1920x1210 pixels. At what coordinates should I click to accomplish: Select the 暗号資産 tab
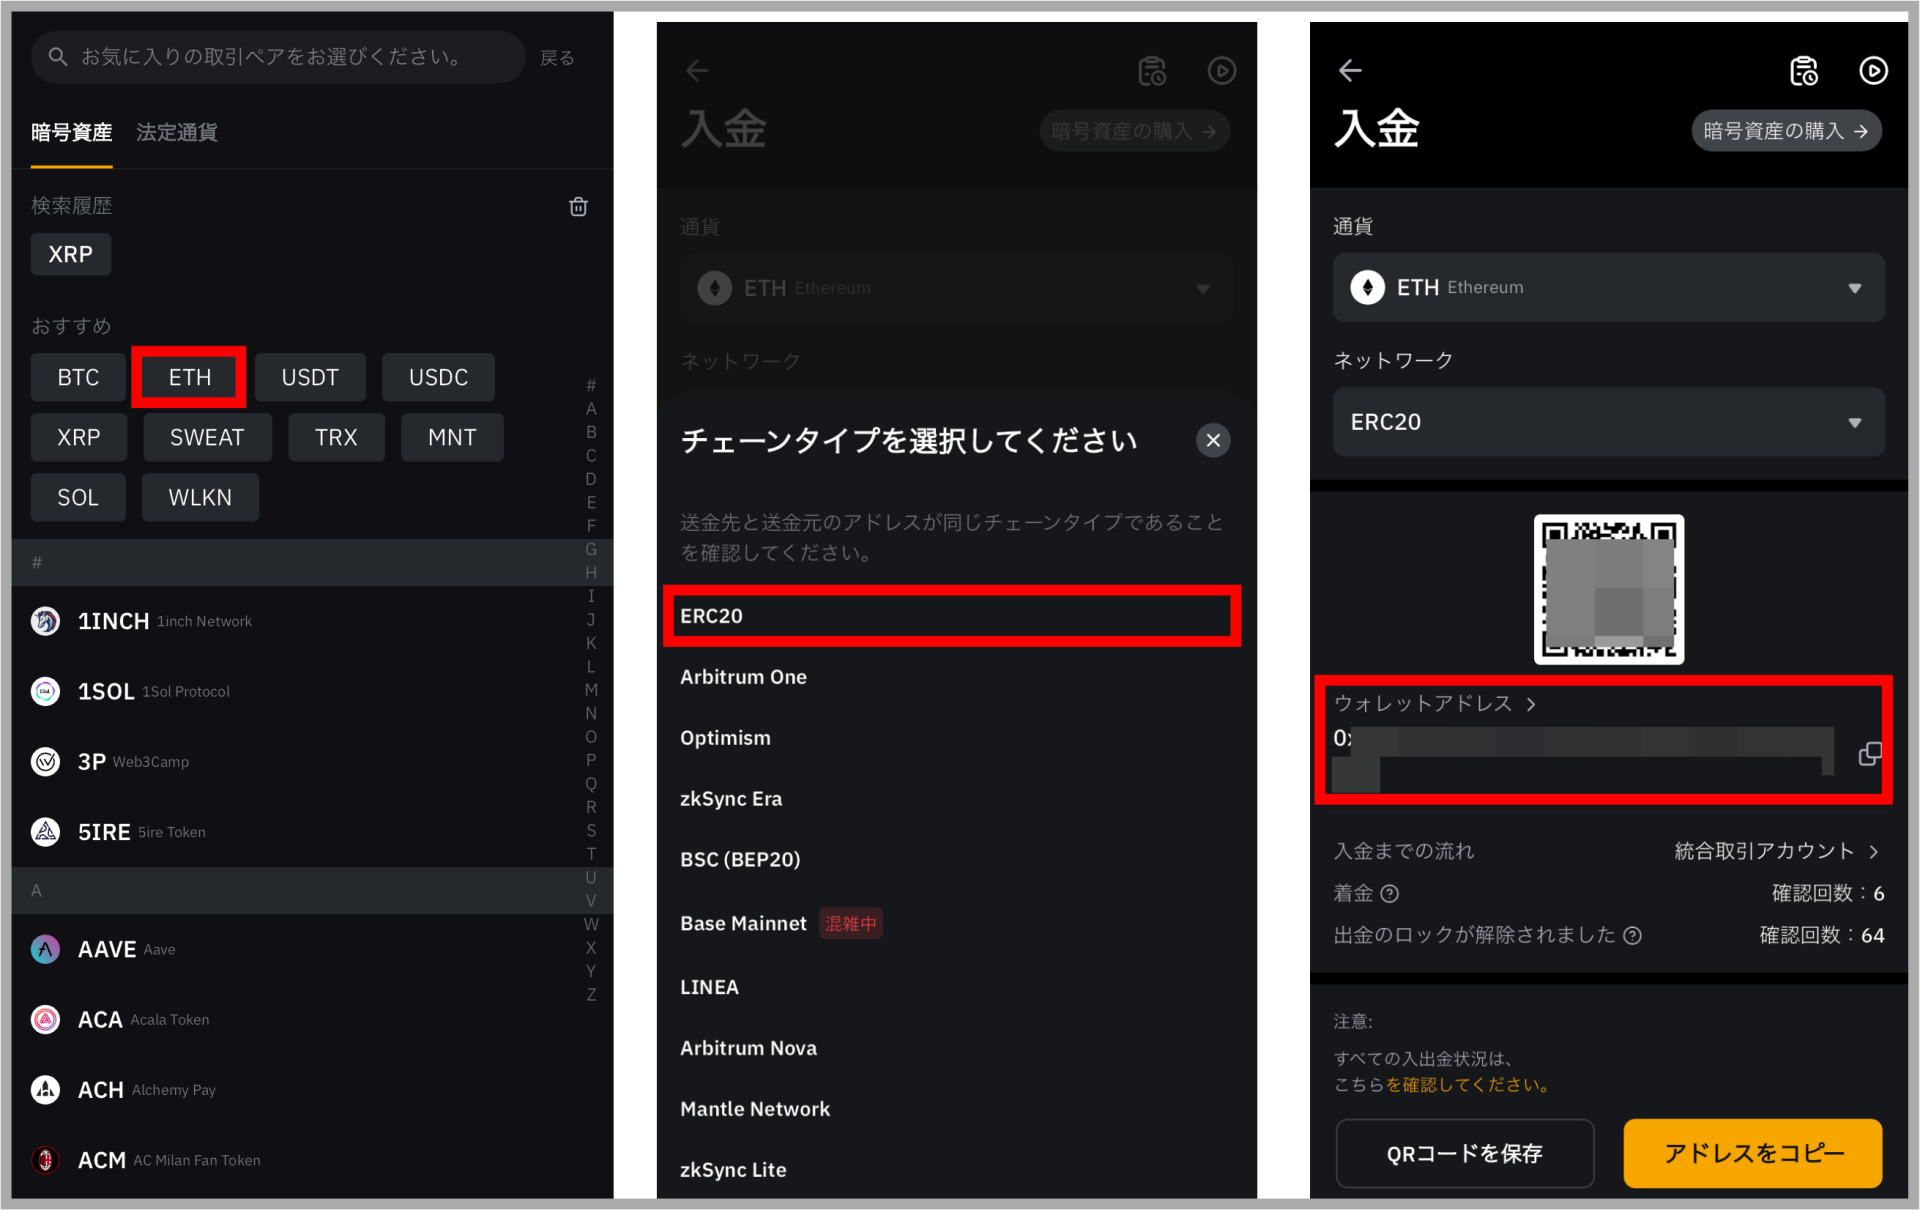coord(71,132)
